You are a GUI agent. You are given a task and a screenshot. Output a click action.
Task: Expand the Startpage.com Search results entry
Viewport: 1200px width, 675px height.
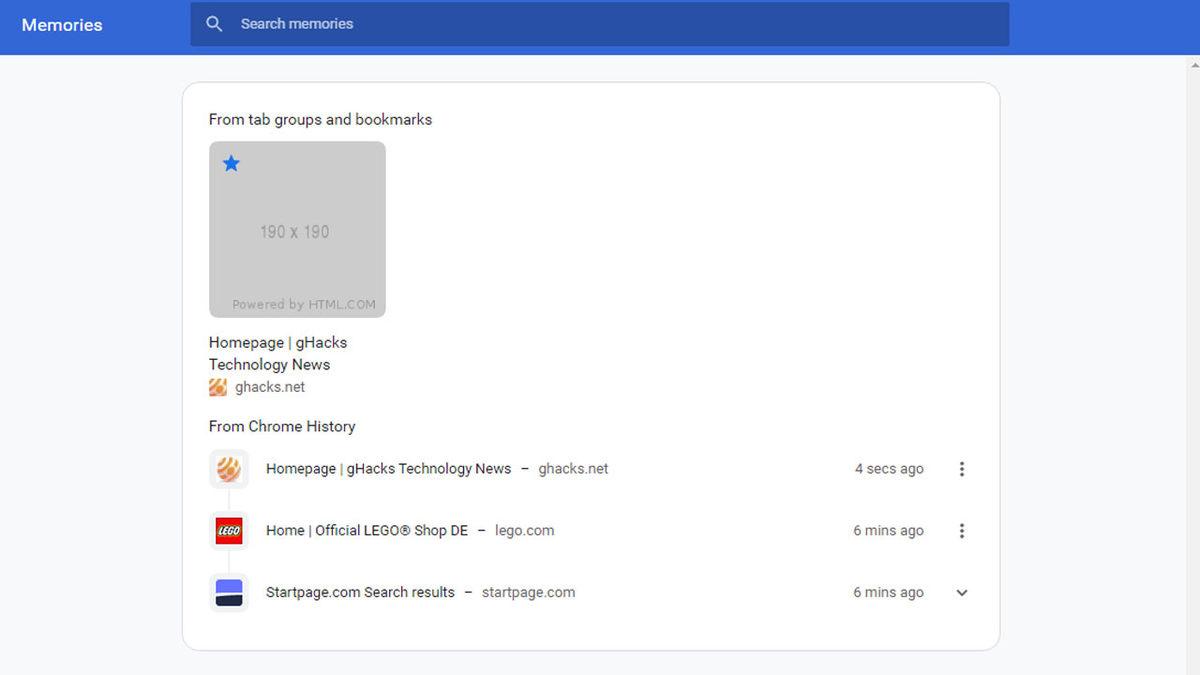click(x=961, y=592)
